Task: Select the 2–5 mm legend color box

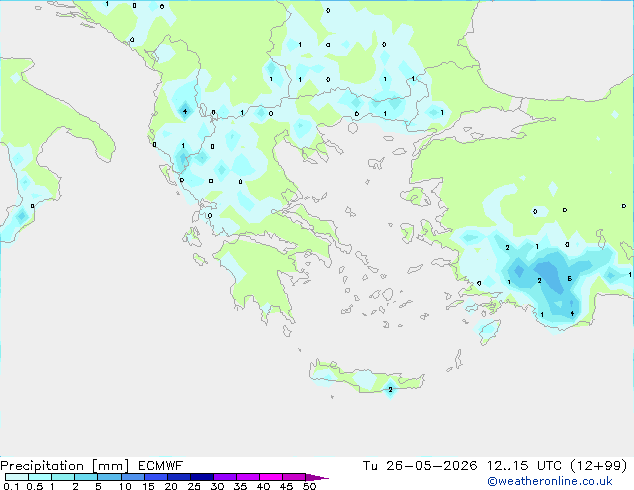Action: tap(86, 477)
